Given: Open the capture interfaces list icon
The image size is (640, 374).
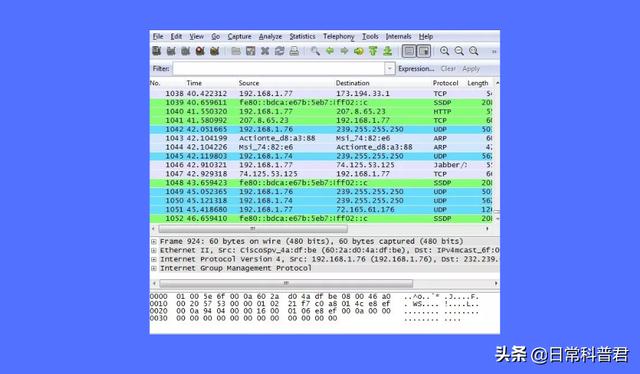Looking at the screenshot, I should tap(156, 51).
